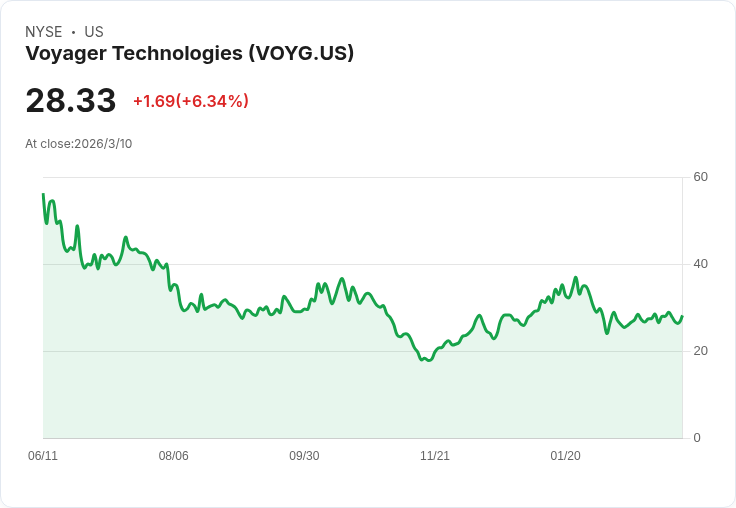
Task: Click the starting peak of the price line
Action: click(x=43, y=193)
